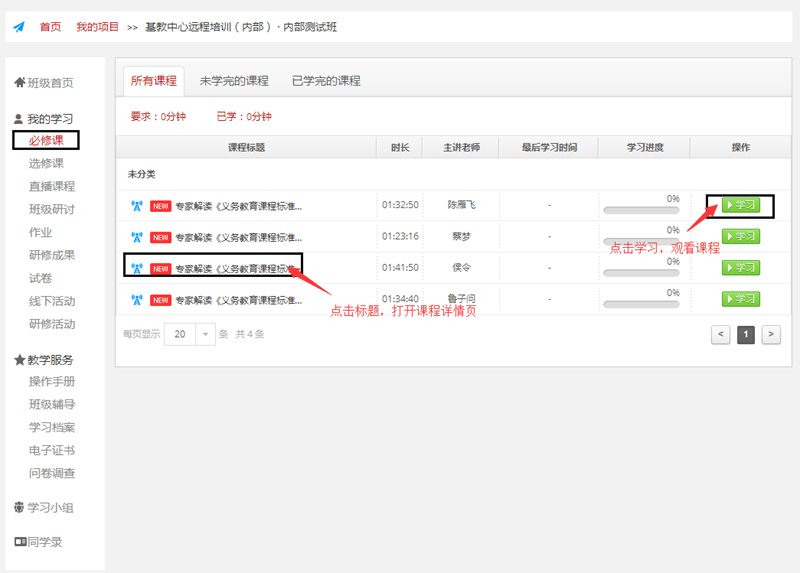The height and width of the screenshot is (573, 800).
Task: Click progress bar of 陈雁飞 course
Action: [641, 210]
